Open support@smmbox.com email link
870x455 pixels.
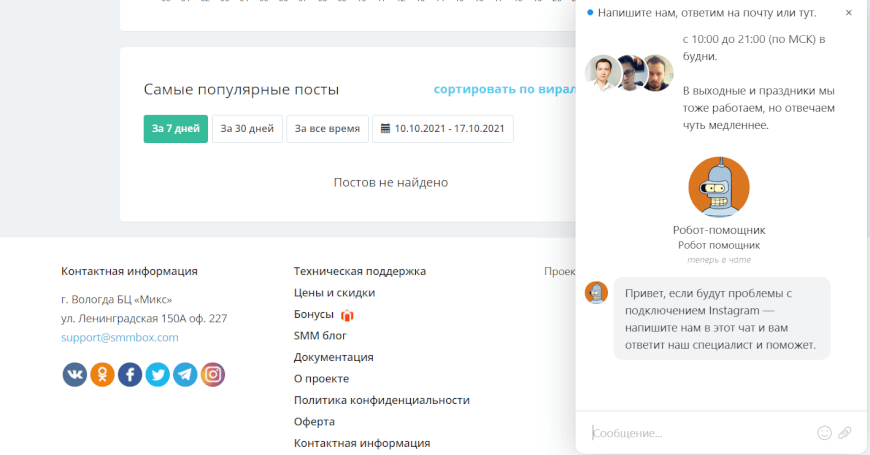[120, 337]
